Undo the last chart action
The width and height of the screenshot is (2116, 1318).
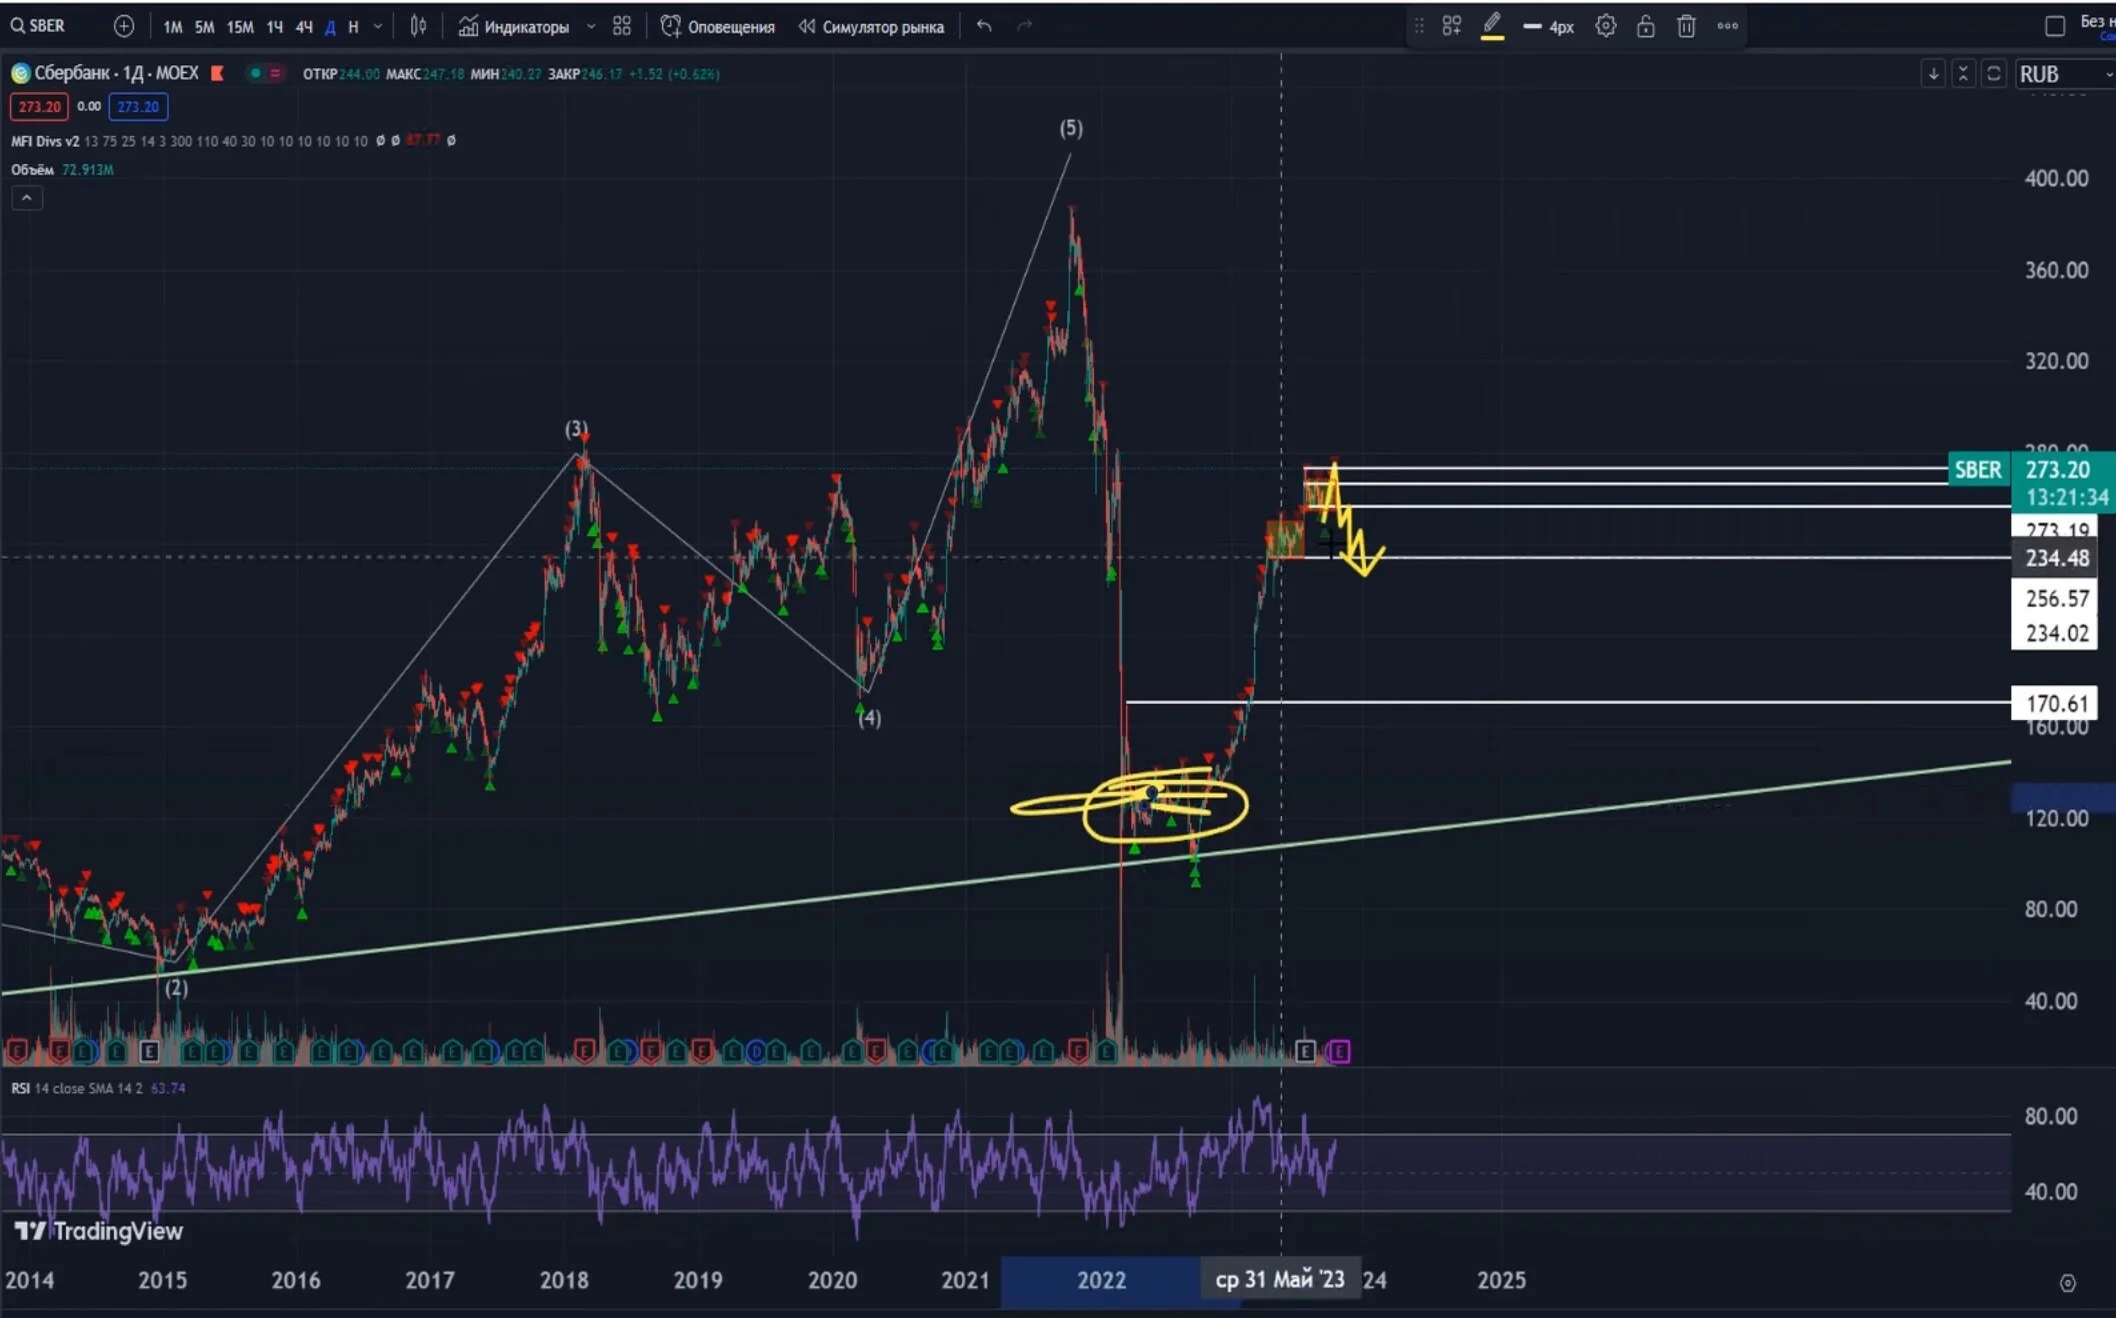pyautogui.click(x=984, y=26)
